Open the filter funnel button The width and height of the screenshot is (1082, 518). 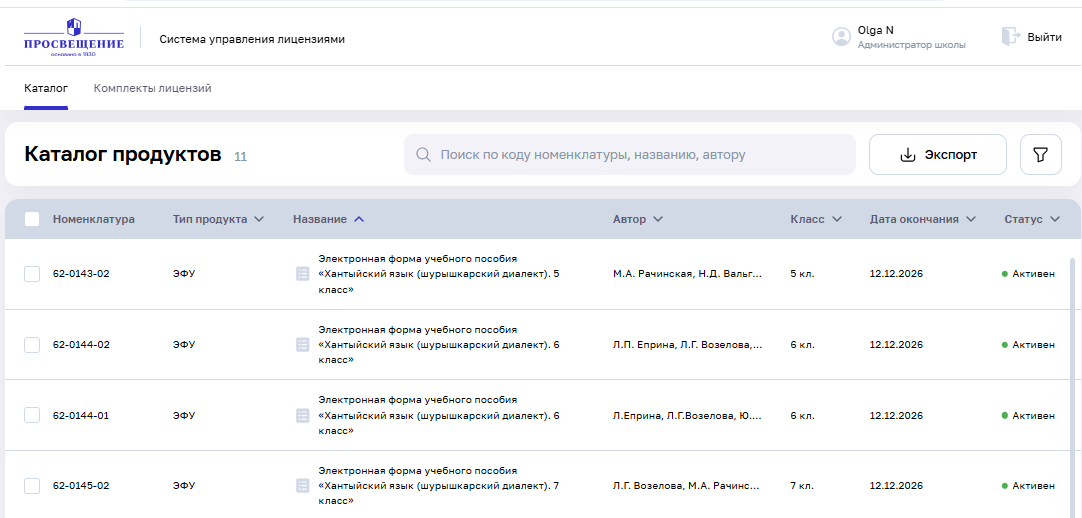1040,155
